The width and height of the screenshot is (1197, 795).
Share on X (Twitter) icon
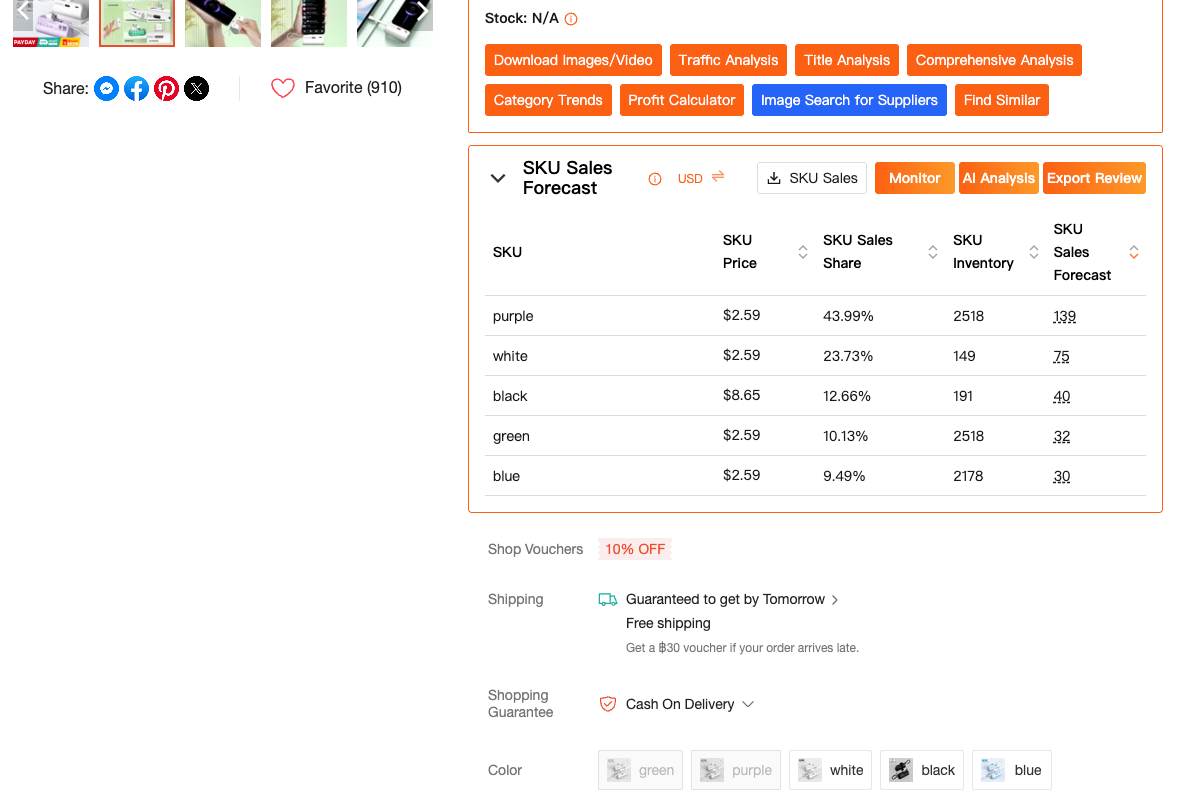coord(197,89)
